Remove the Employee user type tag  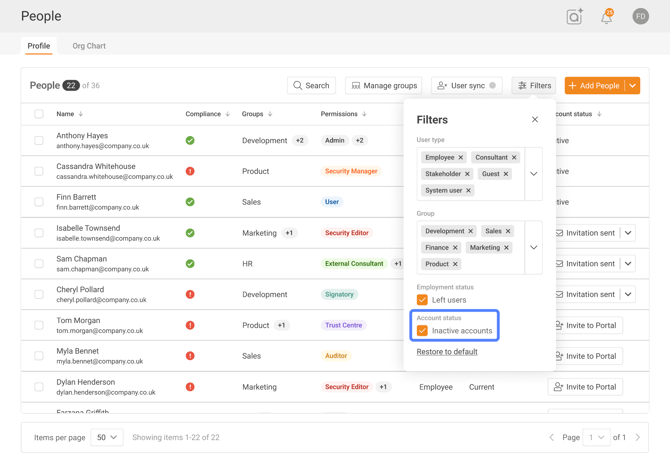pyautogui.click(x=461, y=158)
